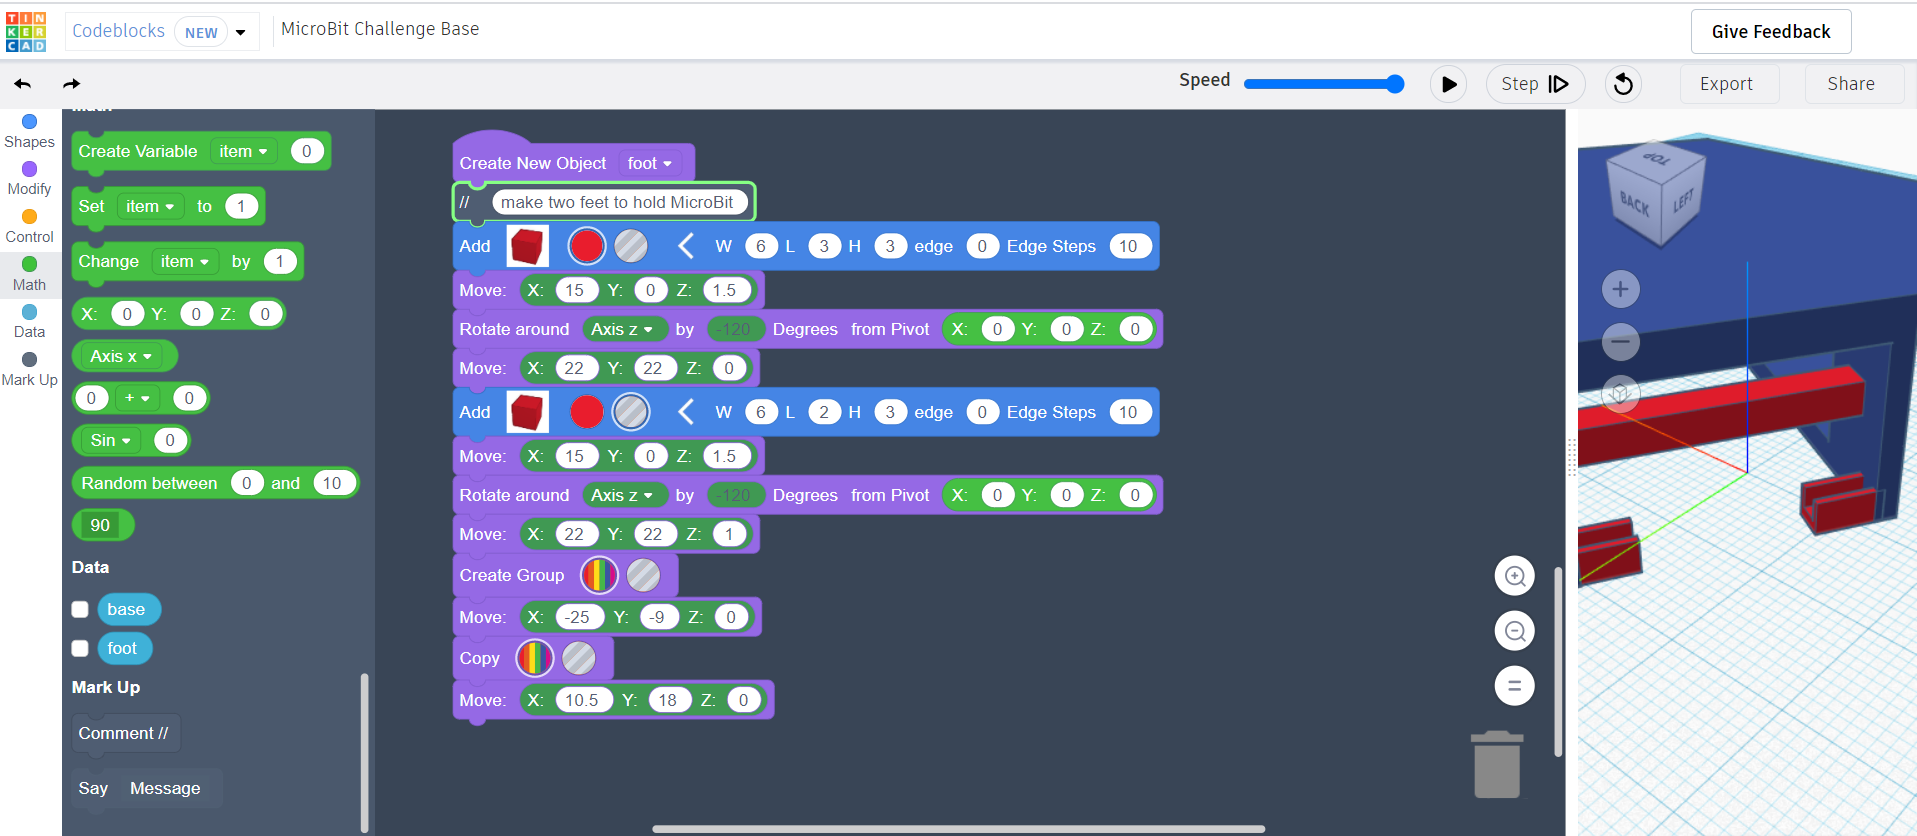Click the Comment // block
Image resolution: width=1917 pixels, height=836 pixels.
point(124,733)
